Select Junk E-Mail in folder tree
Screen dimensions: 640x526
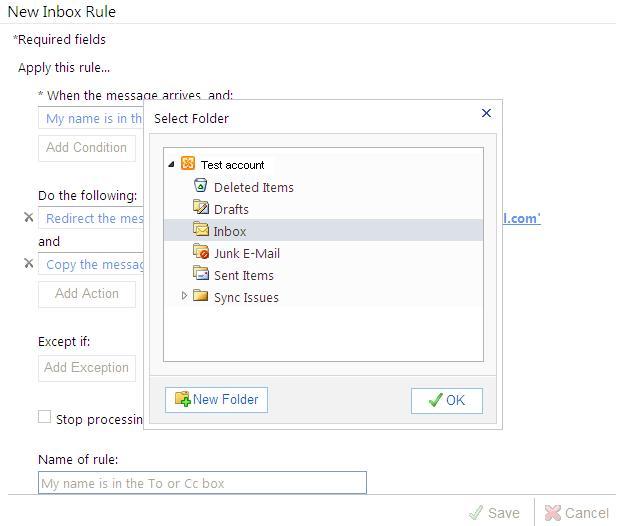click(x=246, y=253)
